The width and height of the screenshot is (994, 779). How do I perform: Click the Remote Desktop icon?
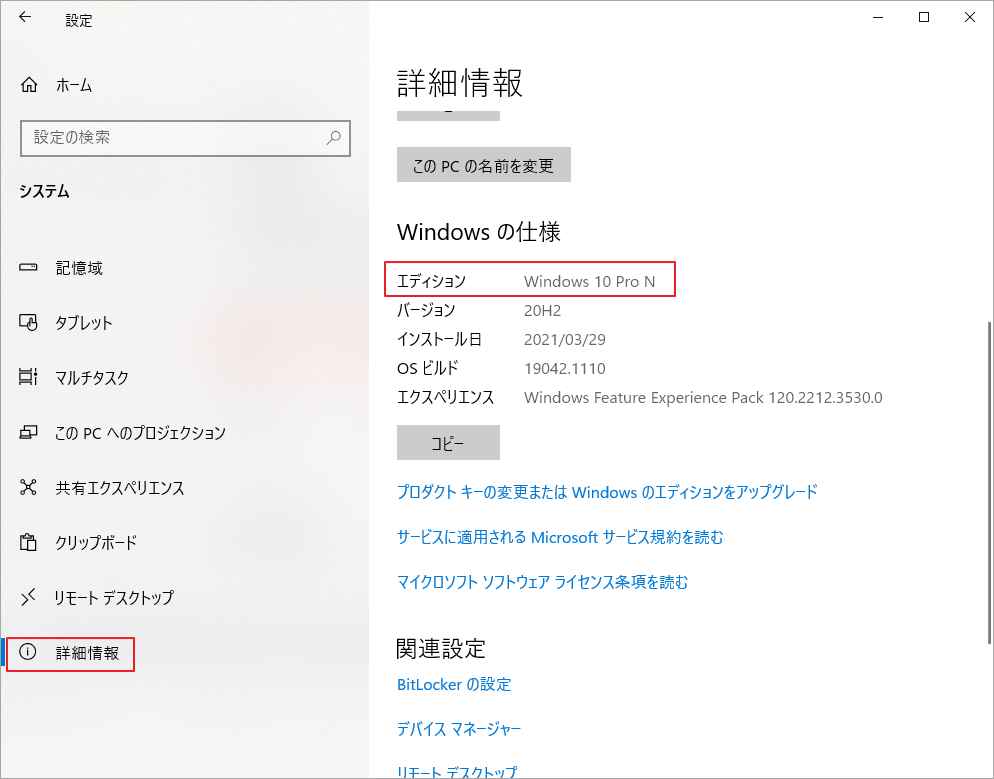click(31, 598)
